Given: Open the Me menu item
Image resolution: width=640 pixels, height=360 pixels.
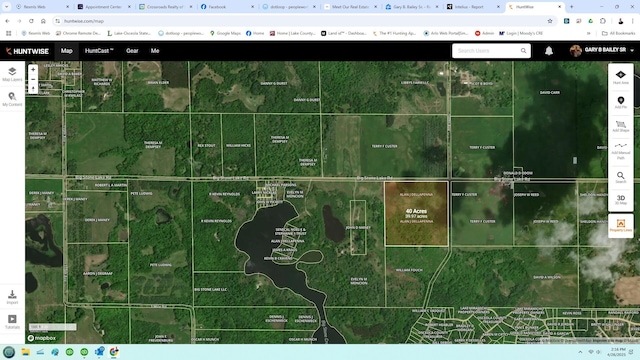Looking at the screenshot, I should (155, 51).
